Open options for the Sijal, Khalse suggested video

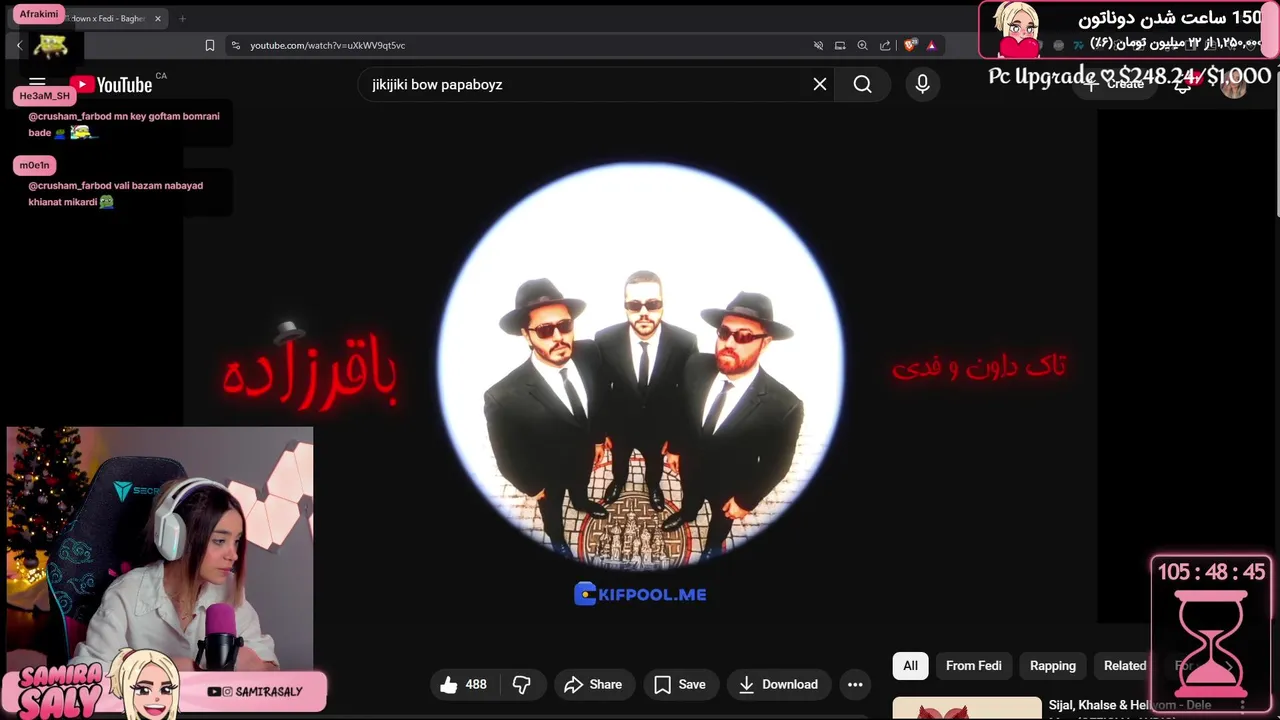[x=1243, y=705]
